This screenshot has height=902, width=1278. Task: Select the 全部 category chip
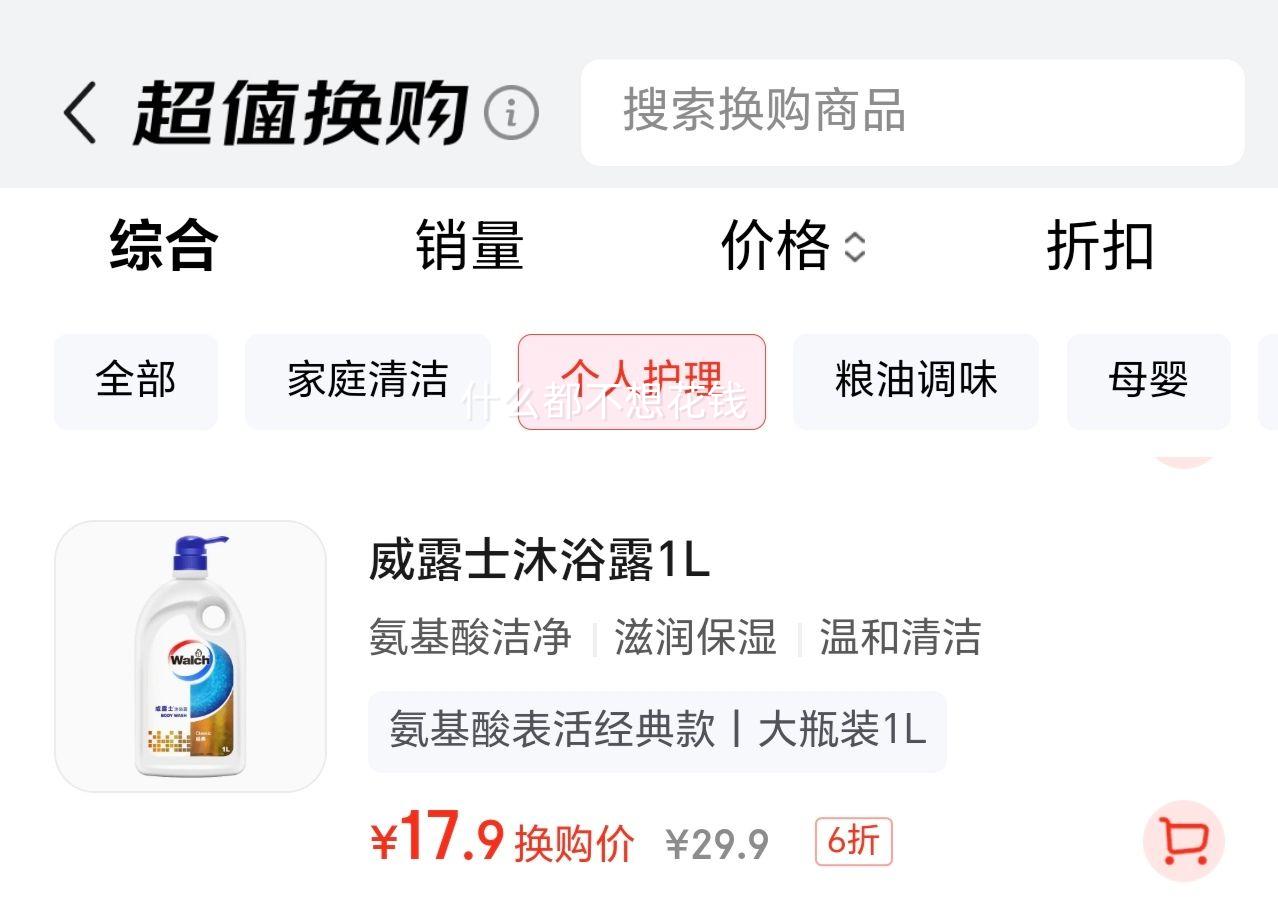click(136, 381)
